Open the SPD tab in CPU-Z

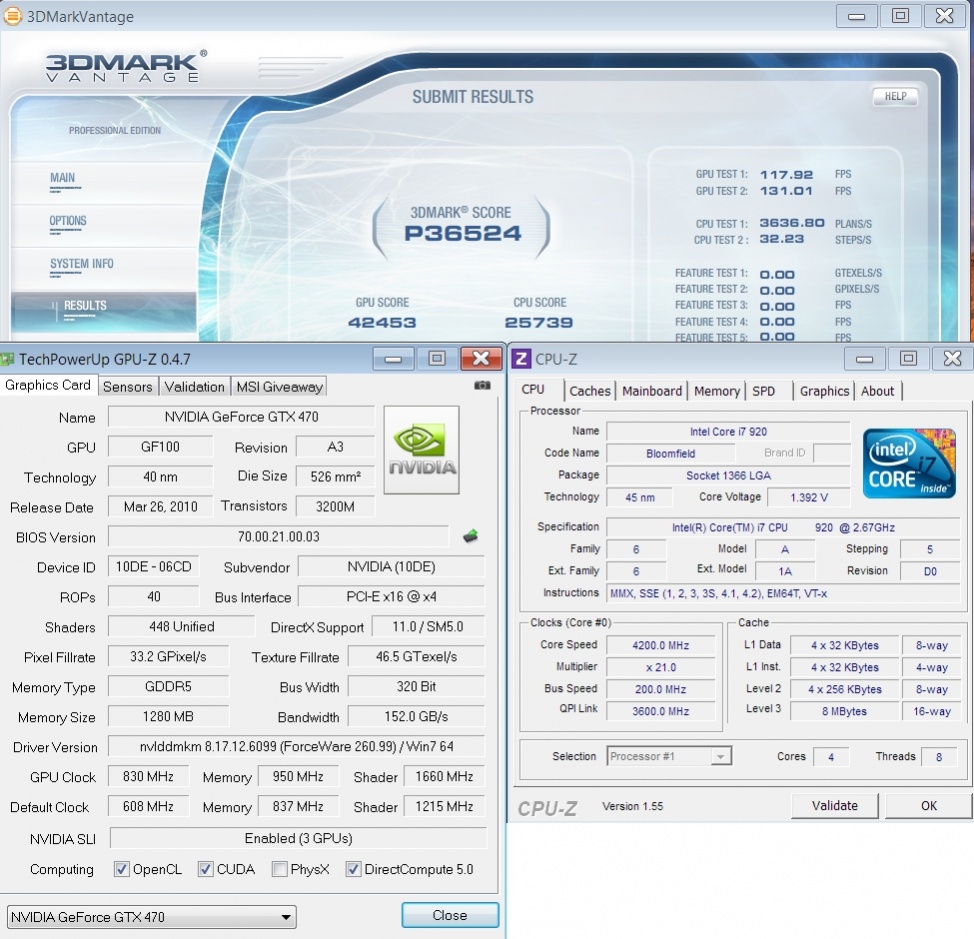click(763, 391)
